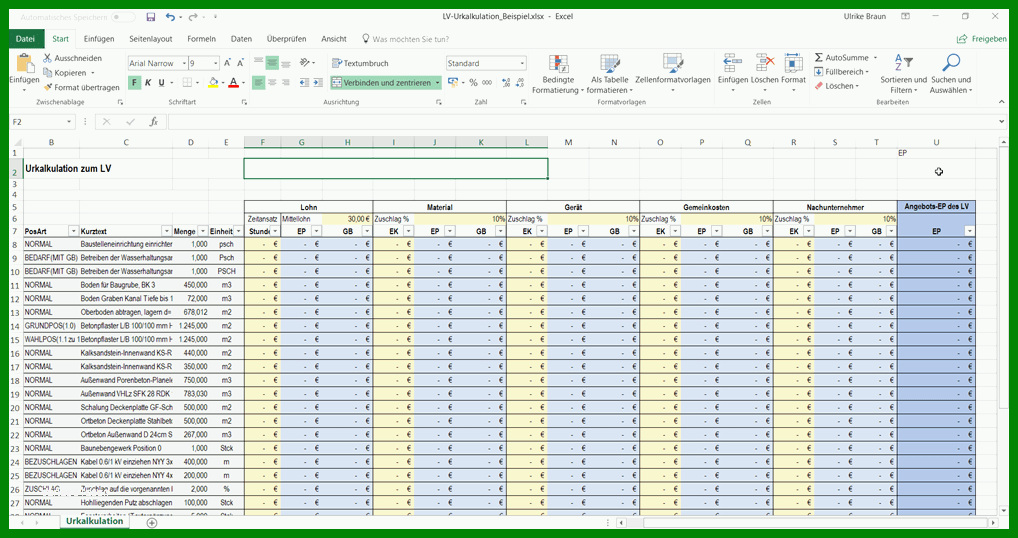Open Kurztext column filter dropdown
This screenshot has width=1018, height=538.
point(166,231)
